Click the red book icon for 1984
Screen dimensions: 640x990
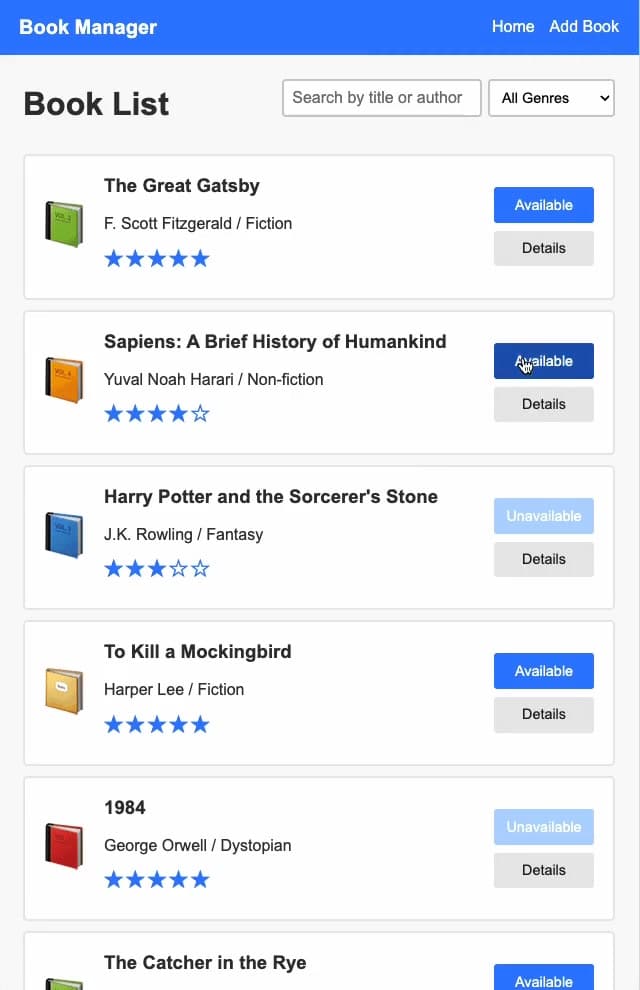64,846
